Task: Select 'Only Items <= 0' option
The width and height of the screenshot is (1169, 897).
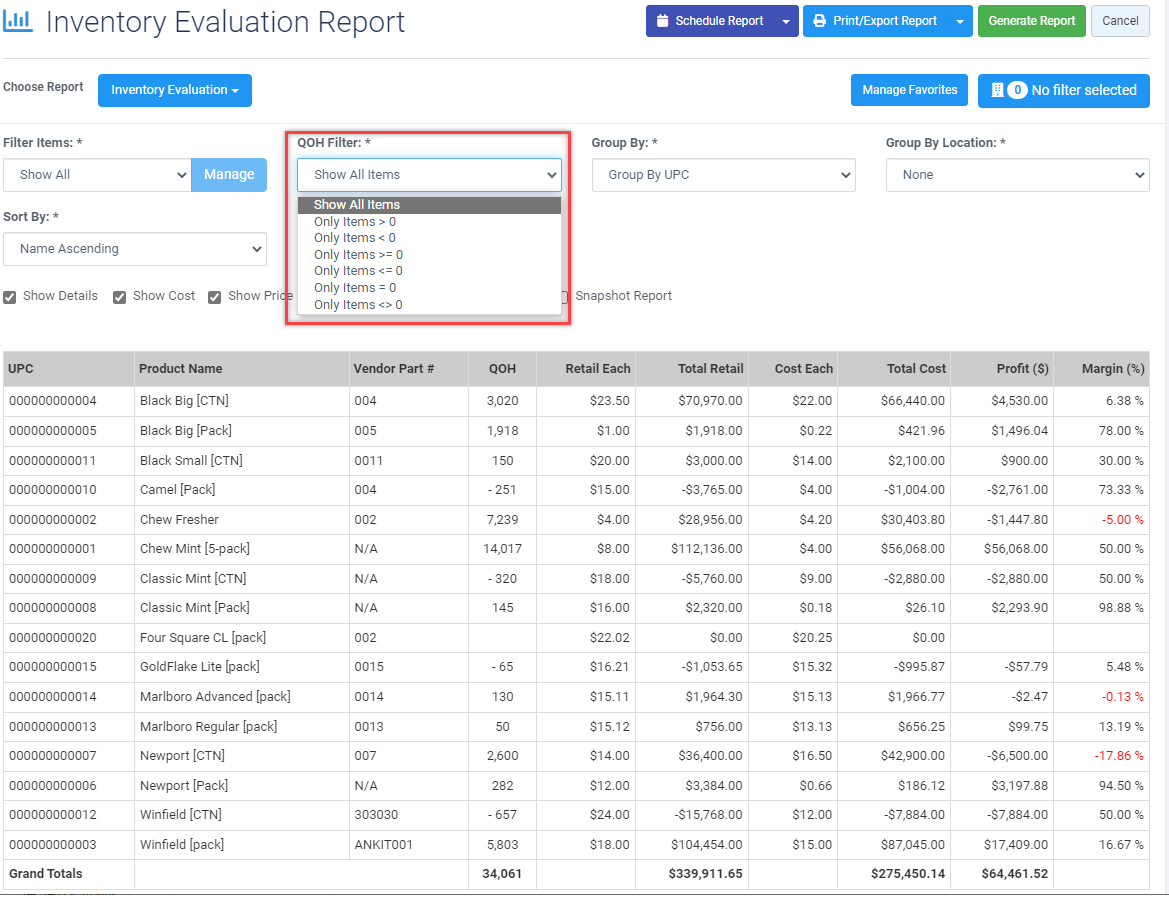Action: pyautogui.click(x=429, y=271)
